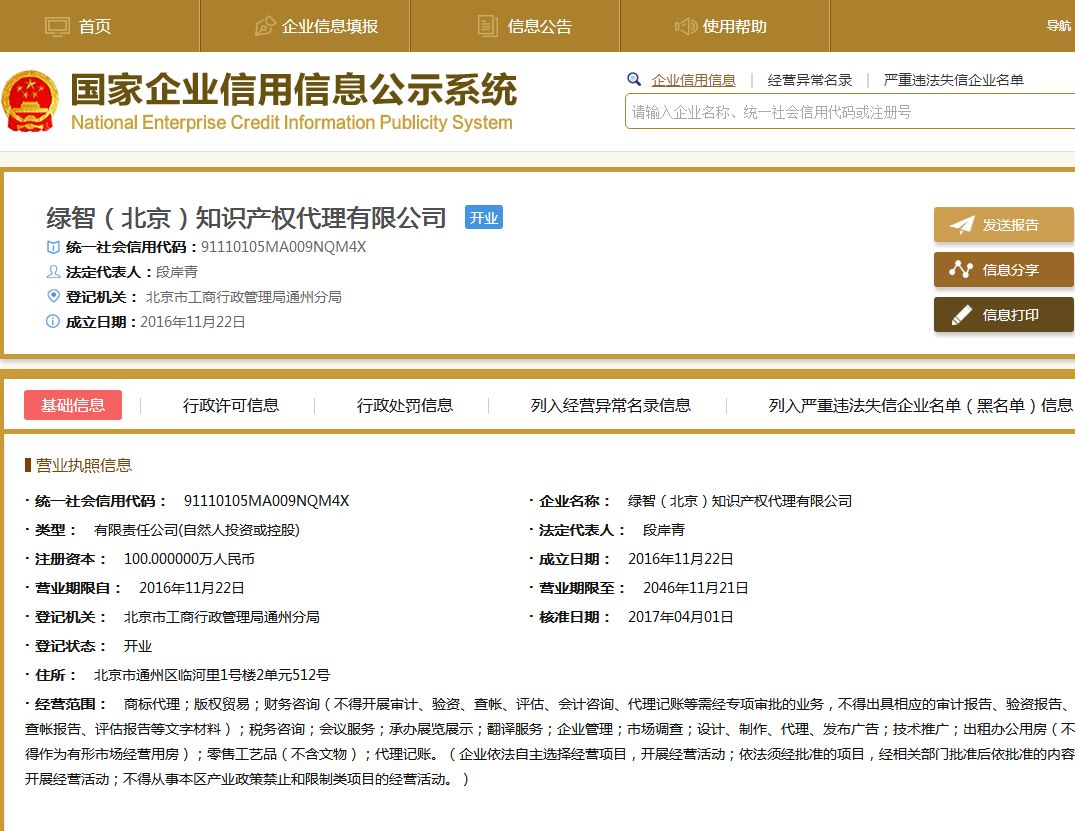Viewport: 1075px width, 831px height.
Task: Click the header 成立日期 value 2016年11月22日
Action: point(193,322)
